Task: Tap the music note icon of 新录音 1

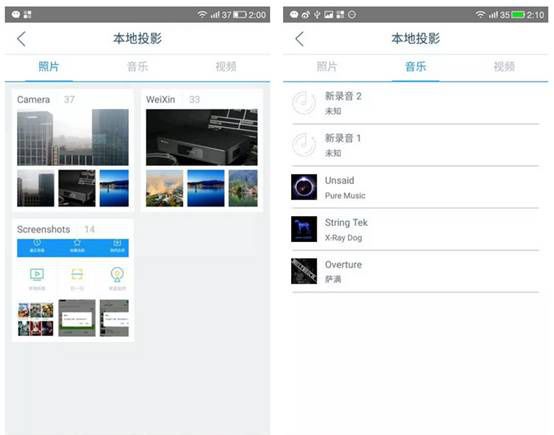Action: [304, 145]
